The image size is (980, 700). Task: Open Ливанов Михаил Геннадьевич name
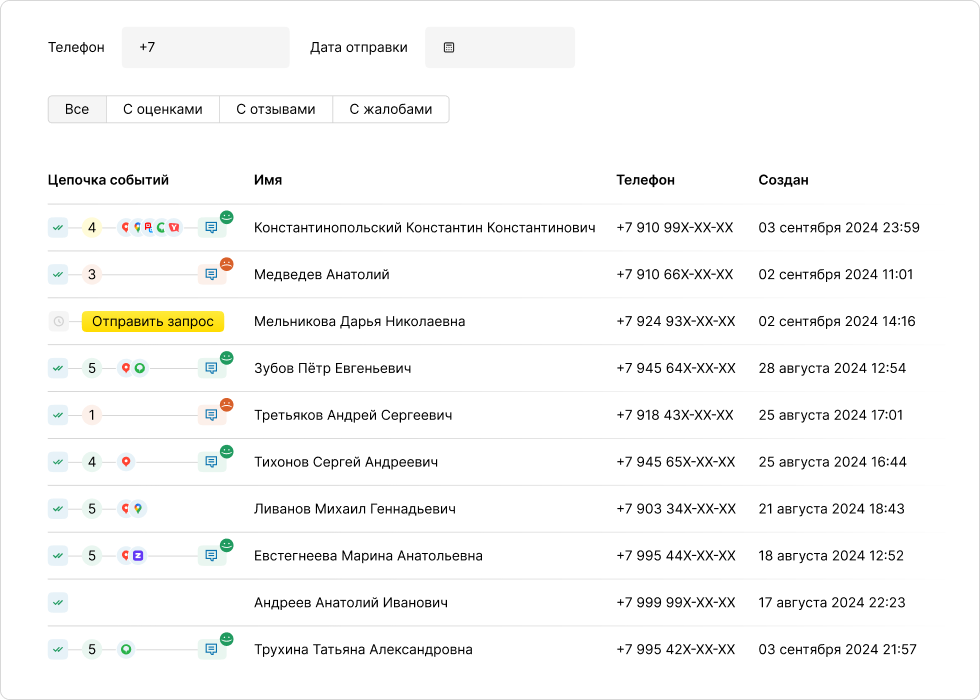click(354, 509)
